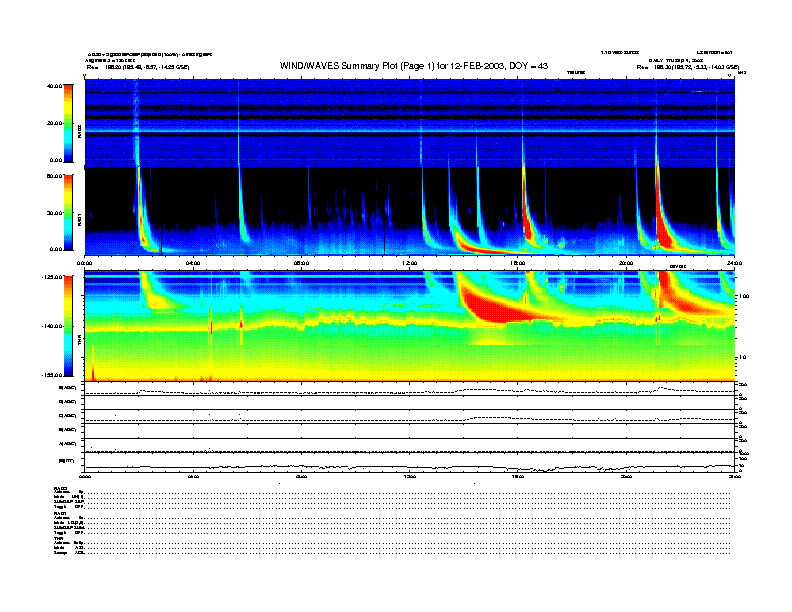
Task: Click the -125.00 label on TNR scale
Action: [52, 277]
